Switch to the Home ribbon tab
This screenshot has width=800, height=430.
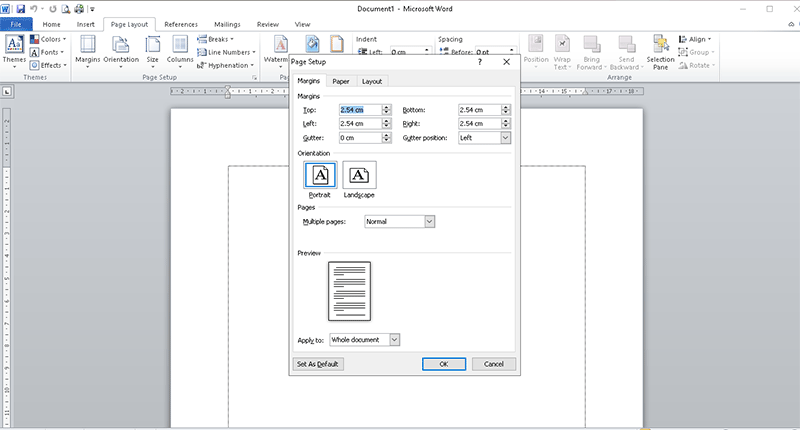(x=52, y=24)
